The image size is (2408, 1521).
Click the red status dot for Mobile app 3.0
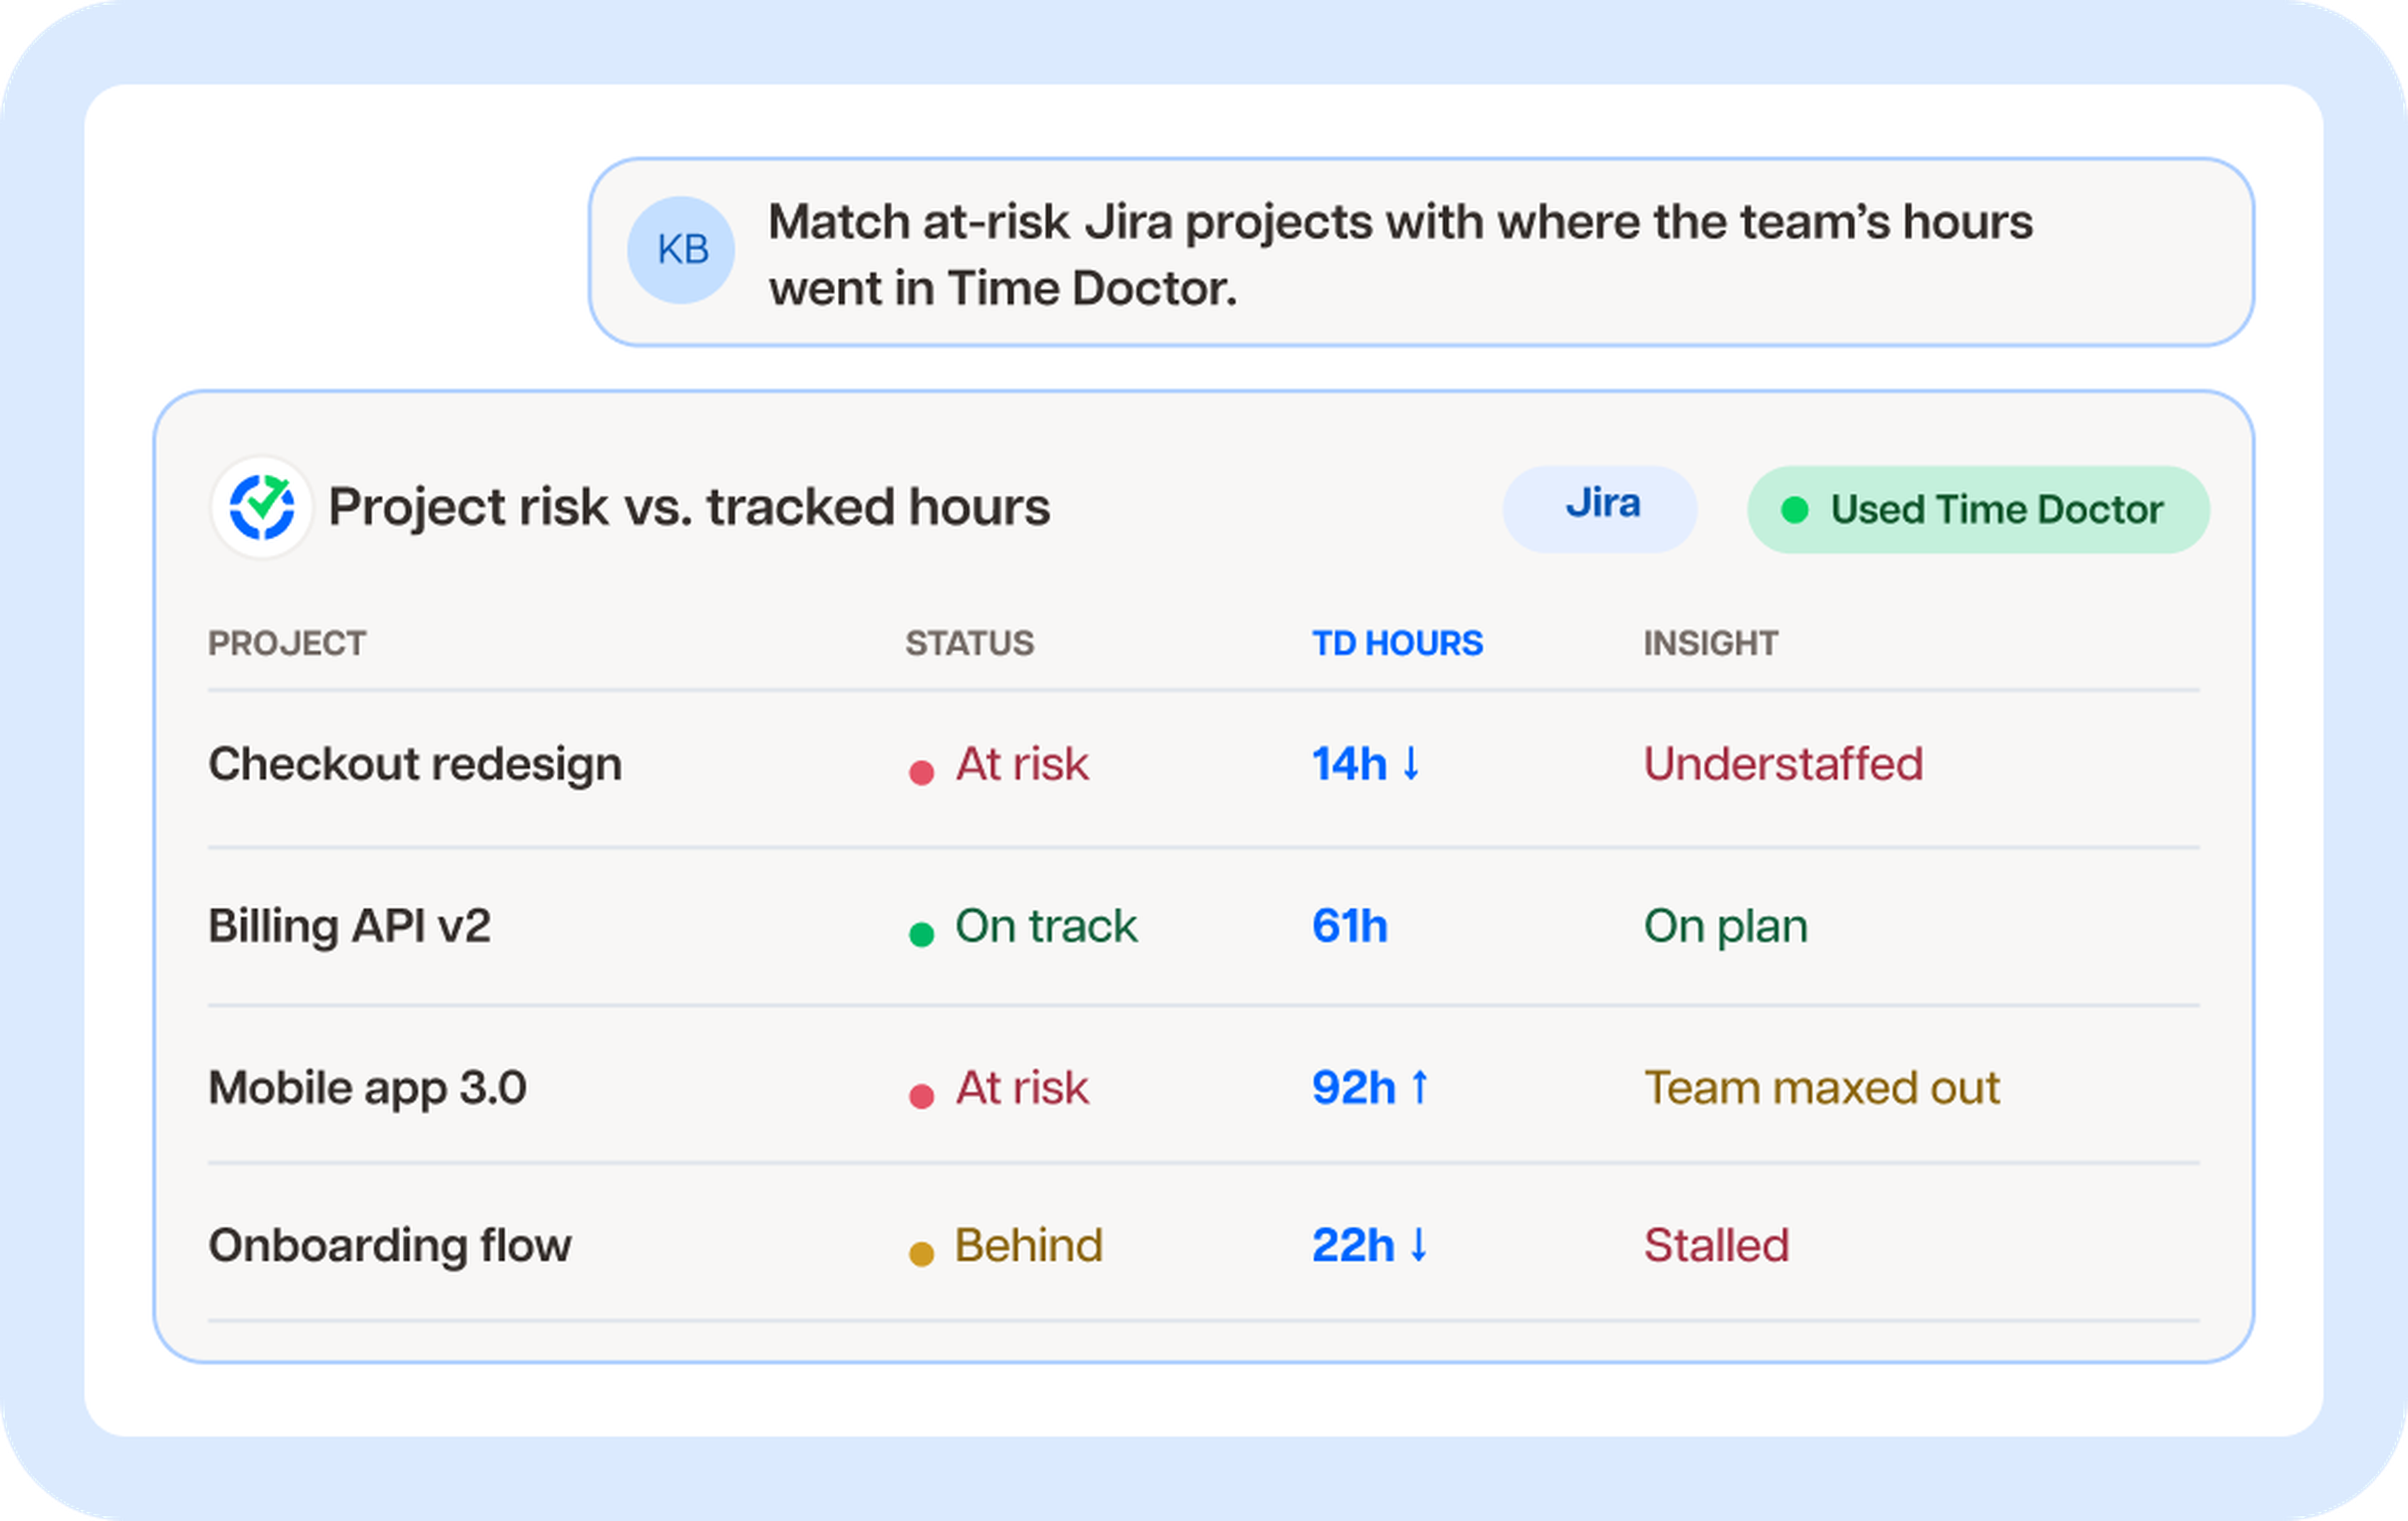pyautogui.click(x=921, y=1096)
